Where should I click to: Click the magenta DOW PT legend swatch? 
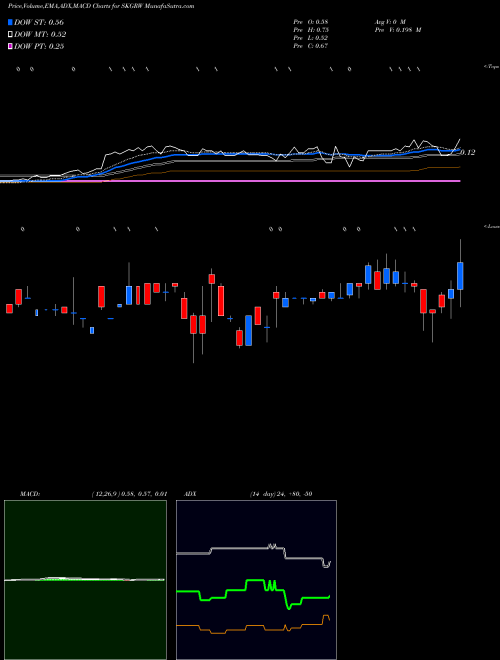point(11,47)
